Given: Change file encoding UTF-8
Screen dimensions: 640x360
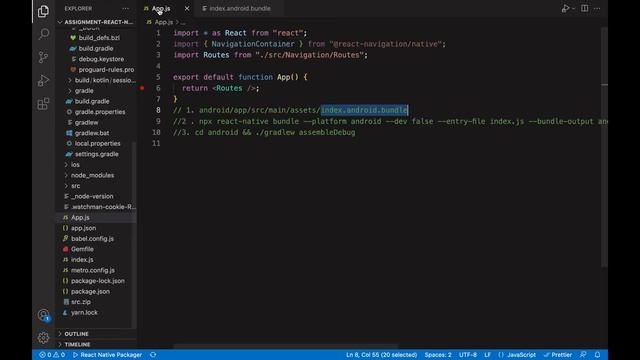Looking at the screenshot, I should (468, 355).
